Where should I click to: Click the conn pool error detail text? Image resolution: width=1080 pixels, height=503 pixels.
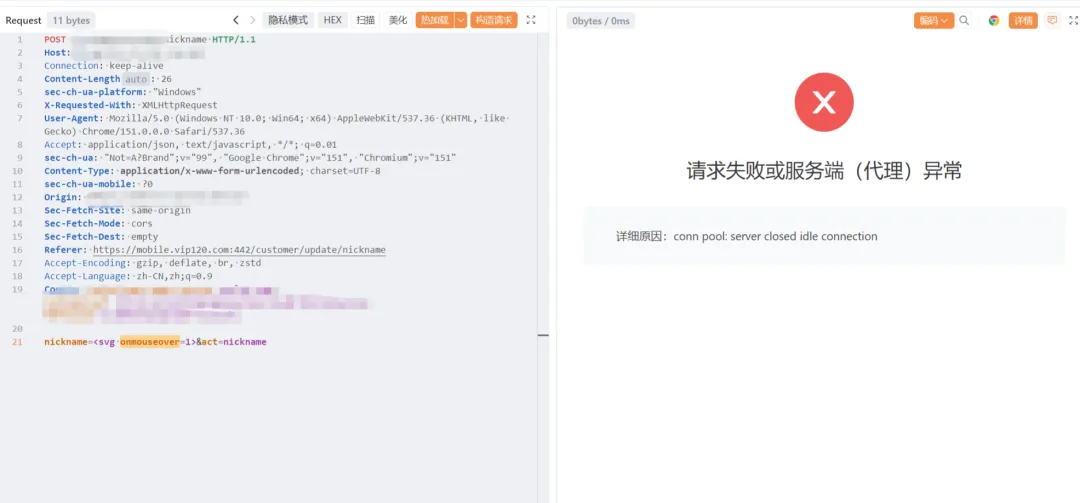pyautogui.click(x=776, y=236)
